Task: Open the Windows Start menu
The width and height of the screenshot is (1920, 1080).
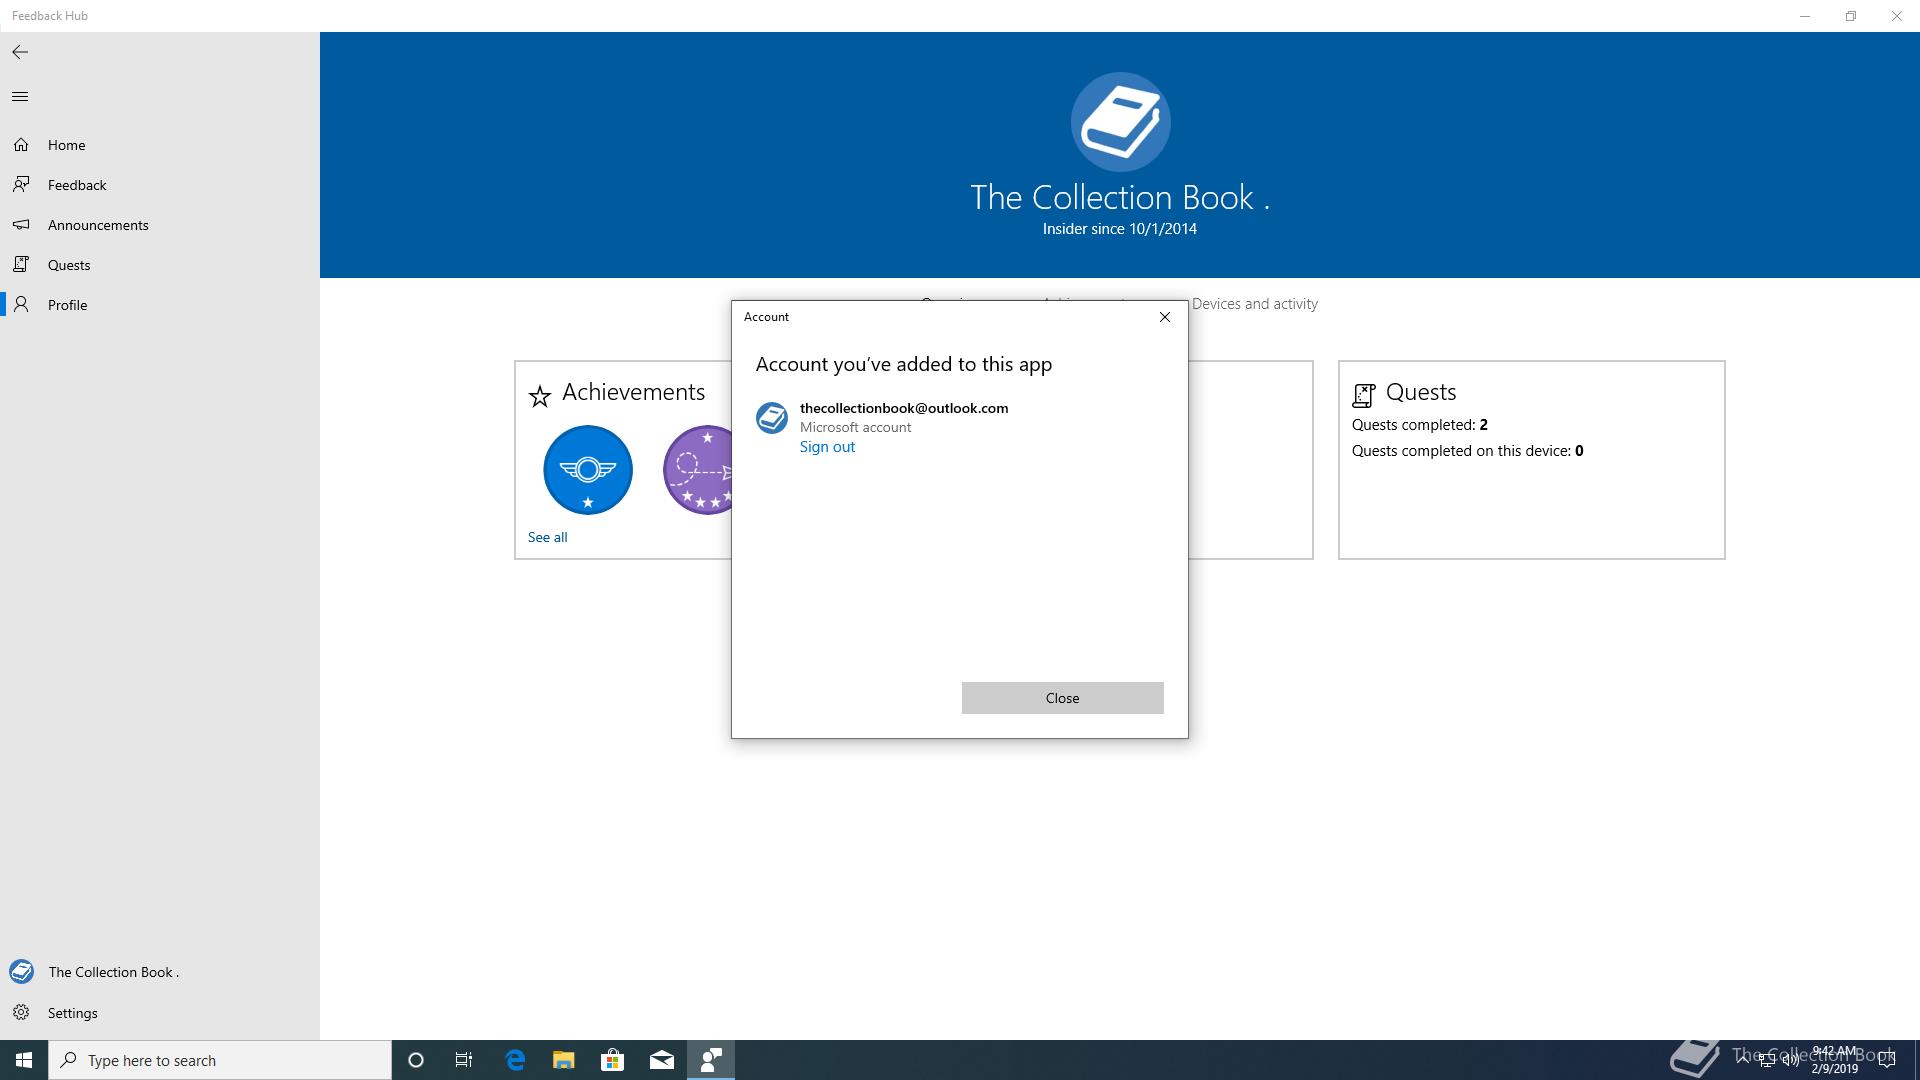Action: 24,1060
